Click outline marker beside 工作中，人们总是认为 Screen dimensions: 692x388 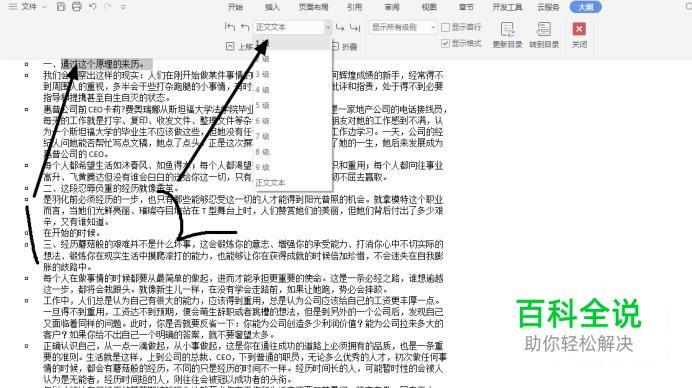(27, 301)
